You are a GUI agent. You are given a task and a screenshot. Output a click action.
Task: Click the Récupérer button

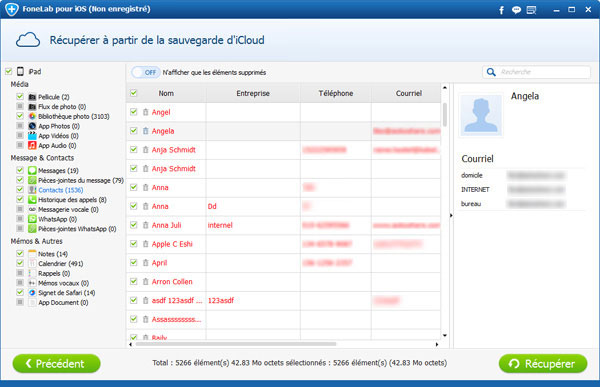pos(543,363)
